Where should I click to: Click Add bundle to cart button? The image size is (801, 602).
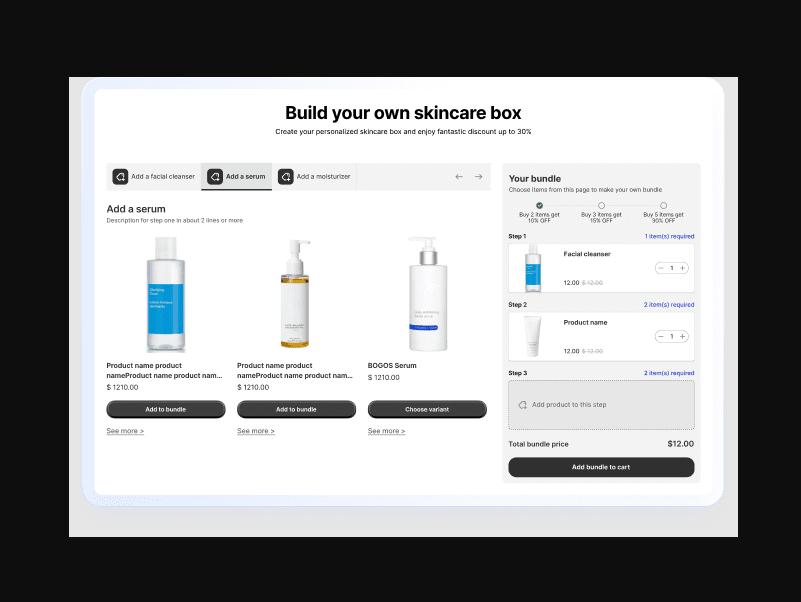tap(601, 467)
